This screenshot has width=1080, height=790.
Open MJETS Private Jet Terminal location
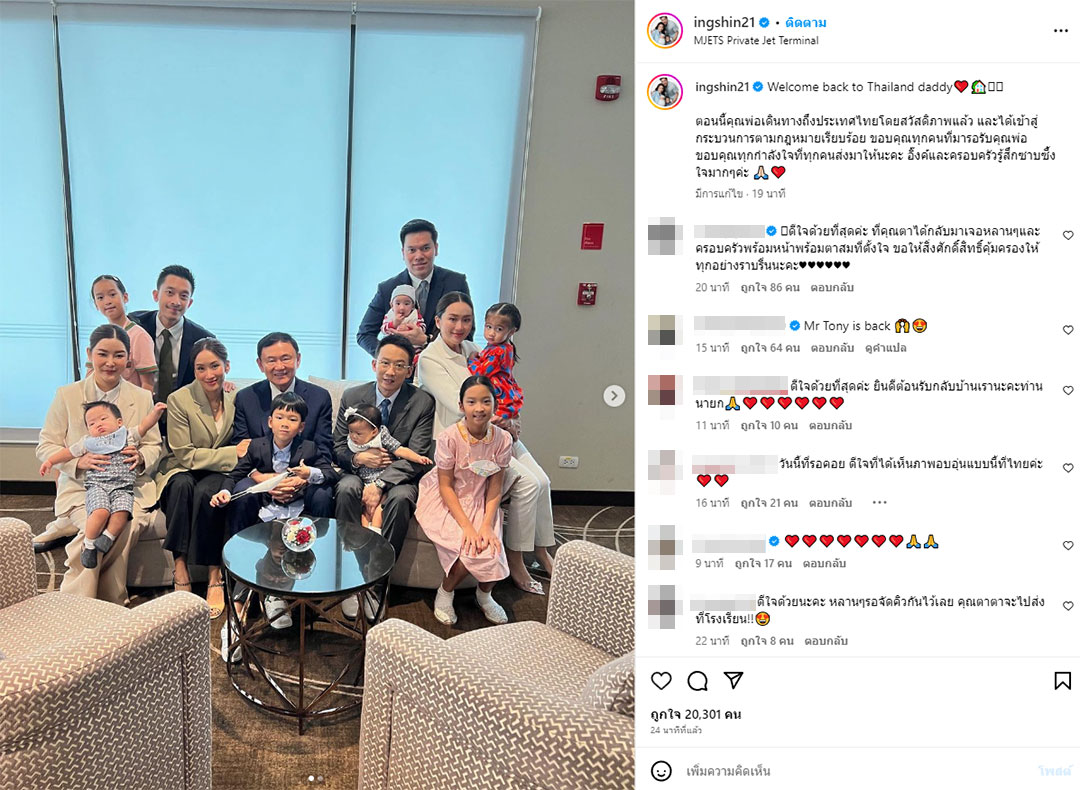[756, 41]
